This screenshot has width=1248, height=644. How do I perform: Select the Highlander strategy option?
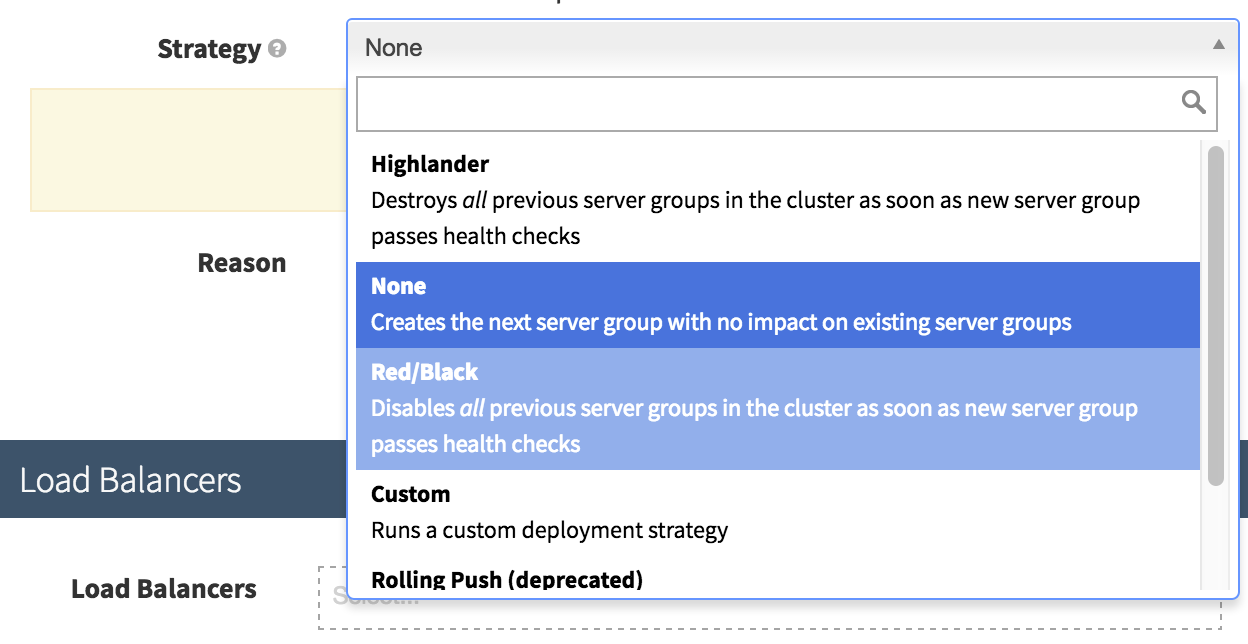click(x=430, y=164)
